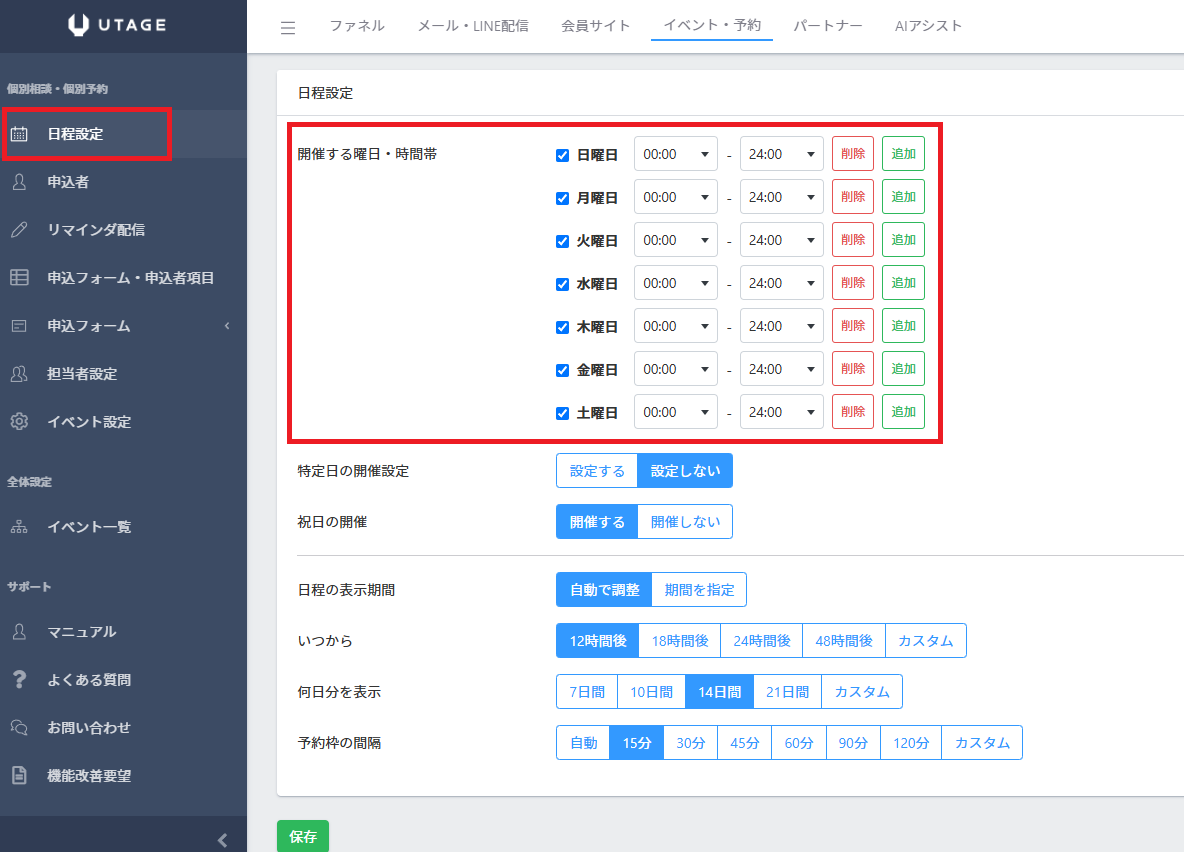Uncheck the 日曜日 checkbox
Viewport: 1184px width, 852px height.
[x=562, y=155]
